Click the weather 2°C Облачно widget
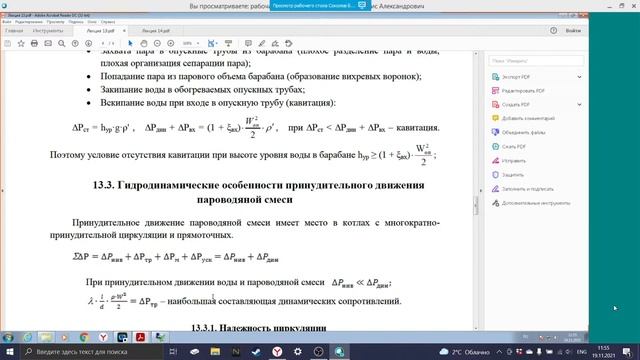Screen dimensions: 640x360 pos(464,352)
